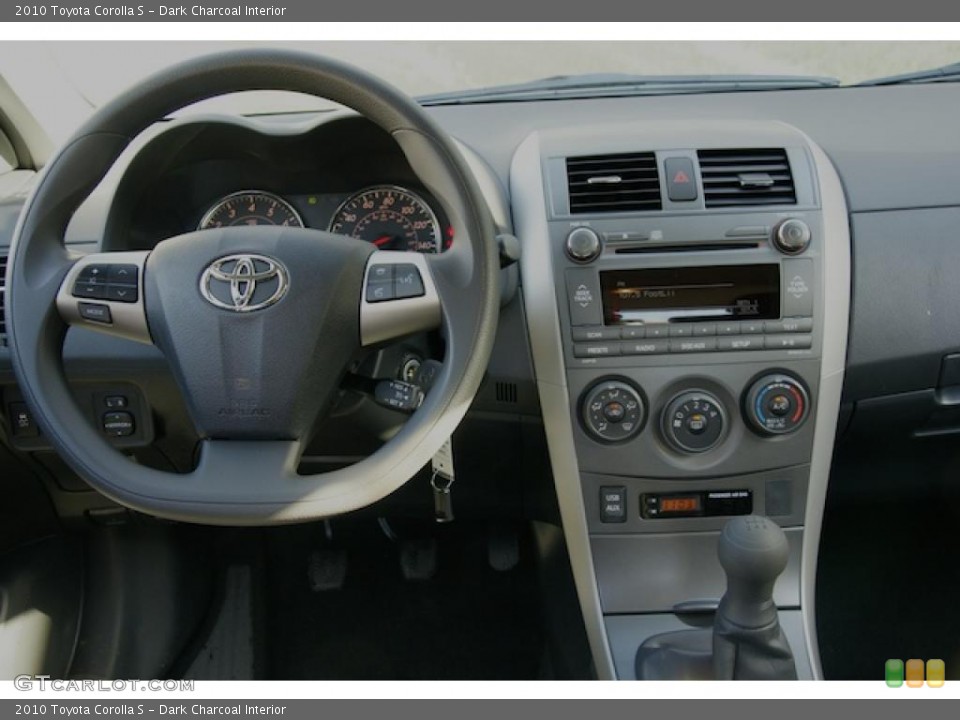Open the radio SETUP button

click(x=740, y=343)
